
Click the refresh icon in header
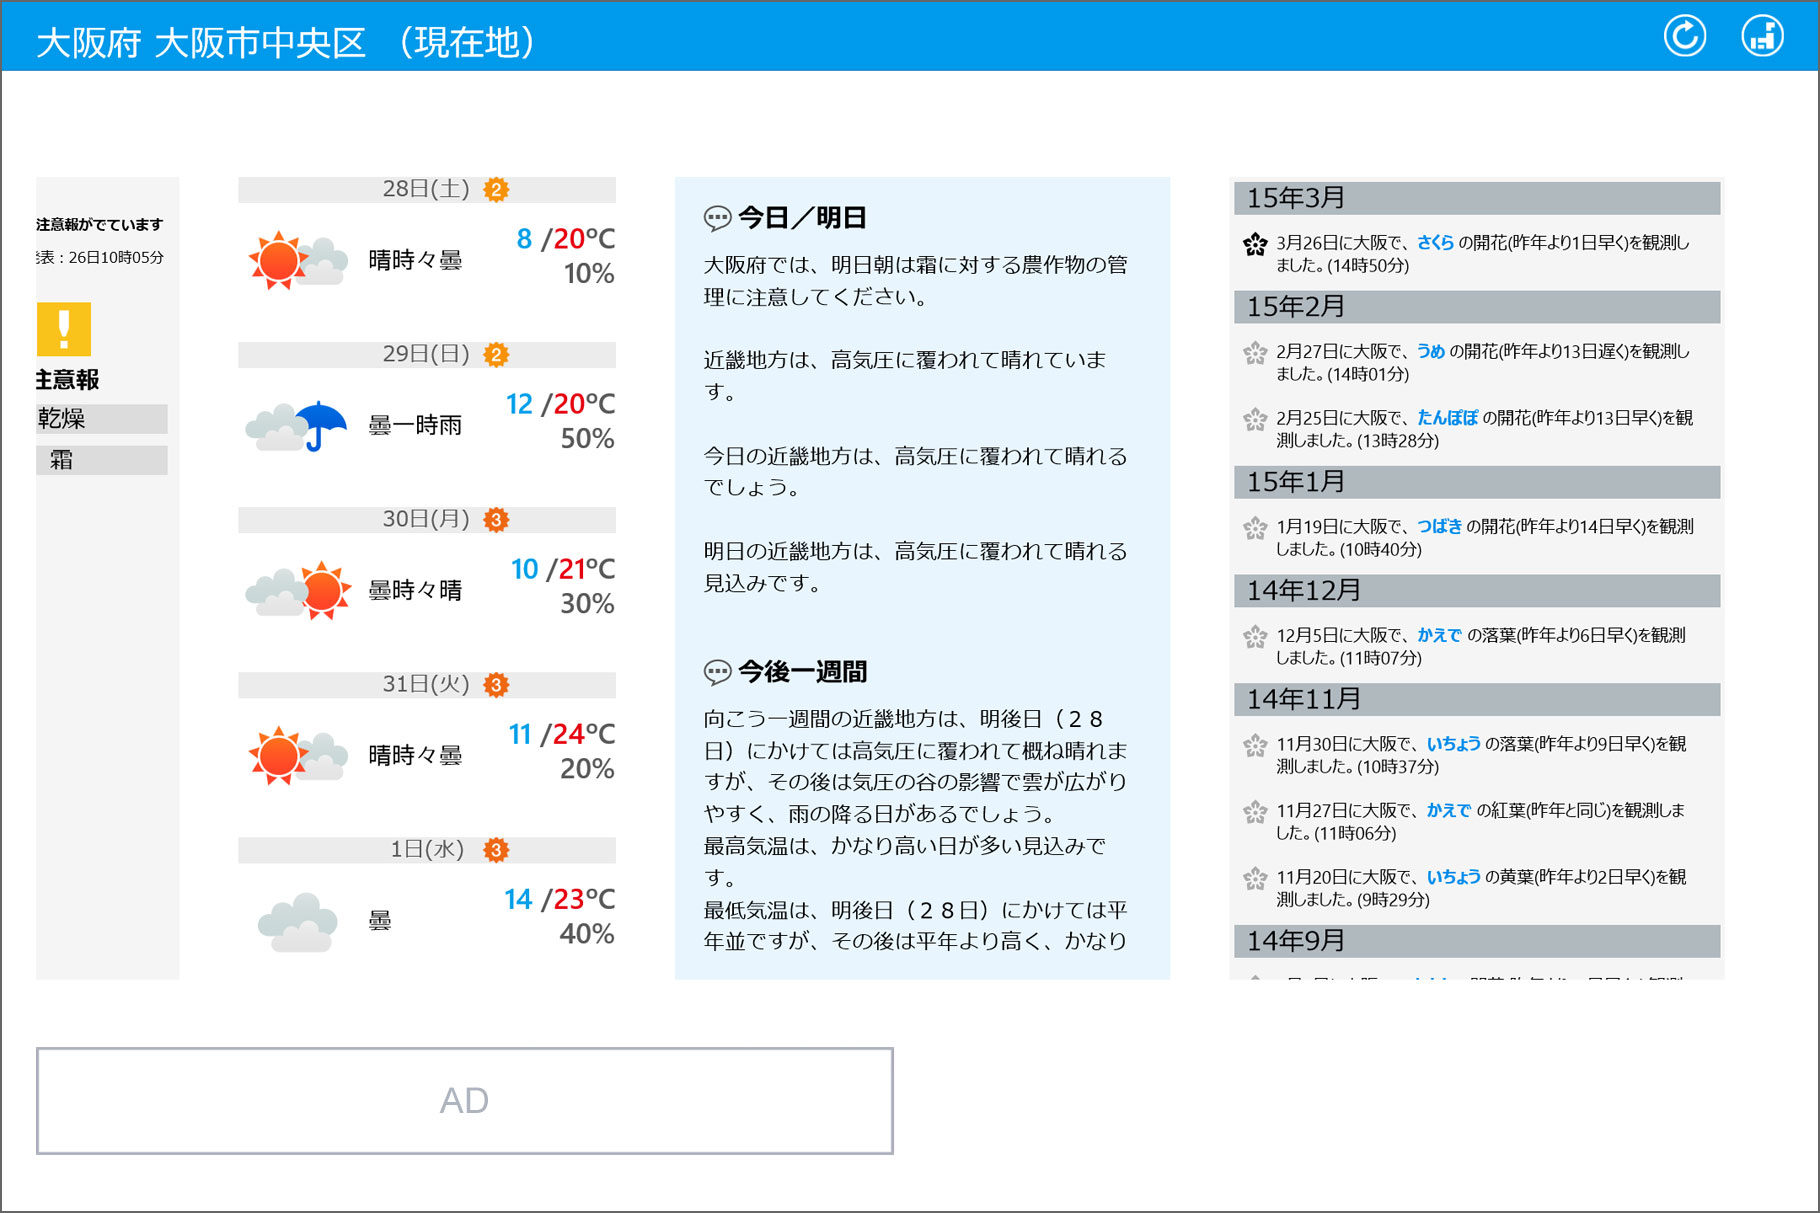(x=1684, y=37)
